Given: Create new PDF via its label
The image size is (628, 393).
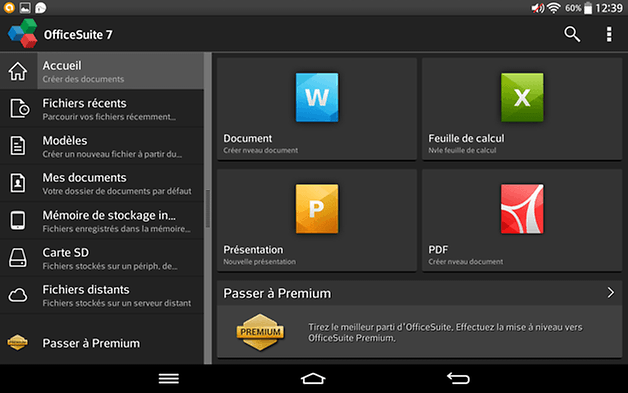Looking at the screenshot, I should (438, 250).
